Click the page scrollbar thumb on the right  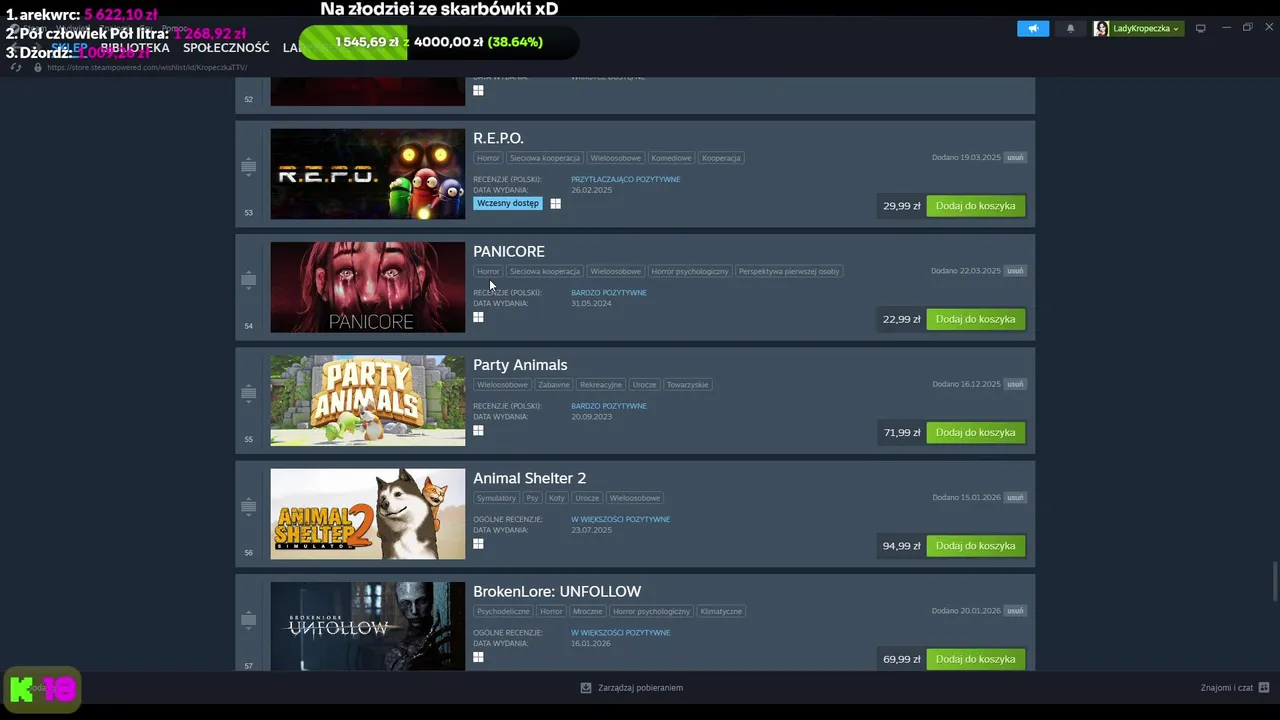1274,581
